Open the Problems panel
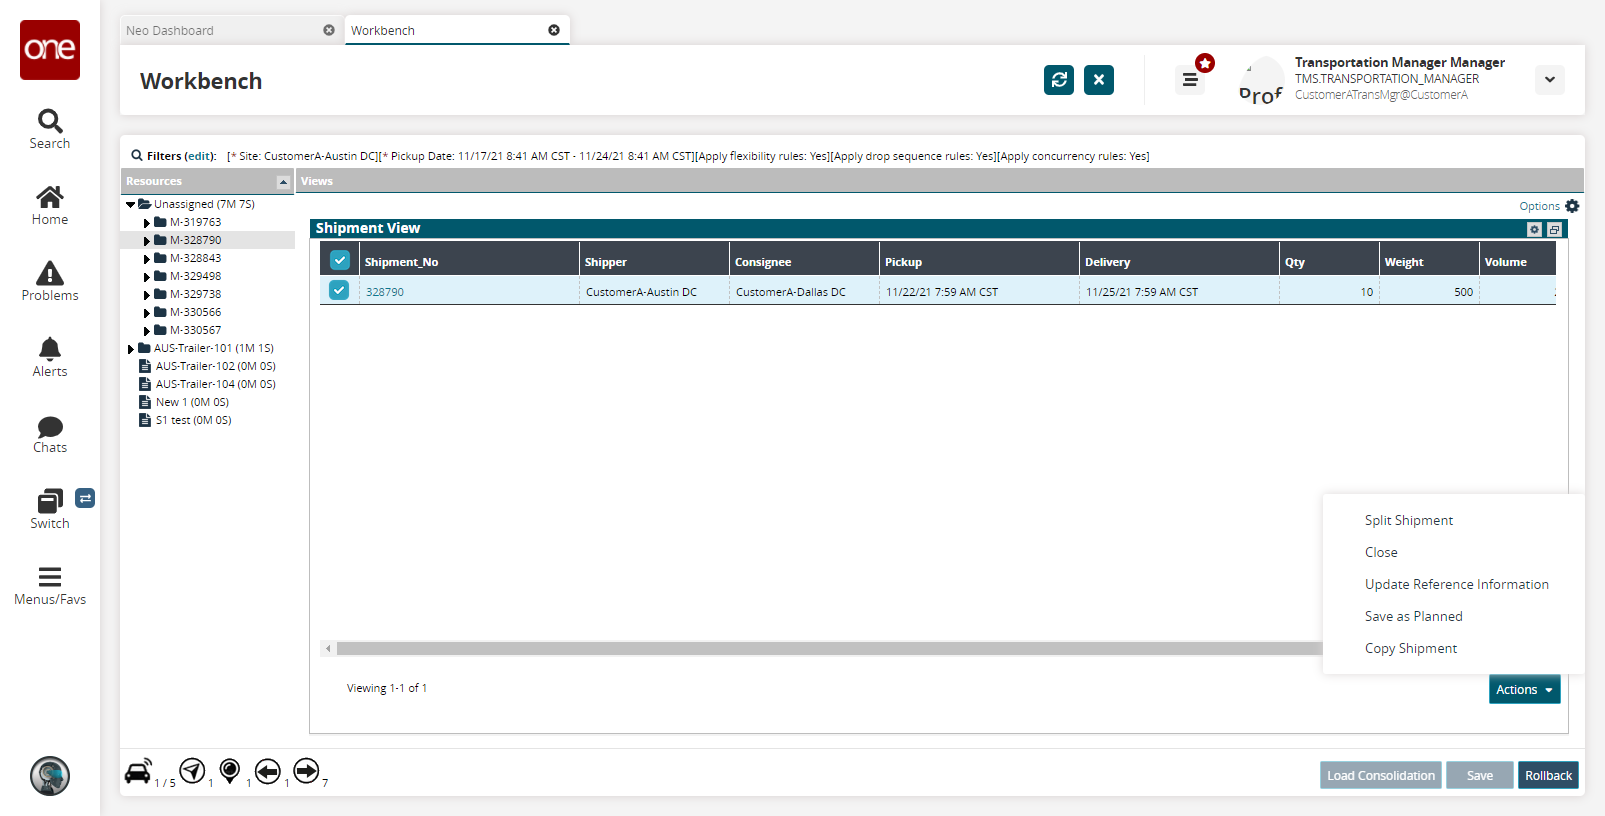 click(50, 282)
